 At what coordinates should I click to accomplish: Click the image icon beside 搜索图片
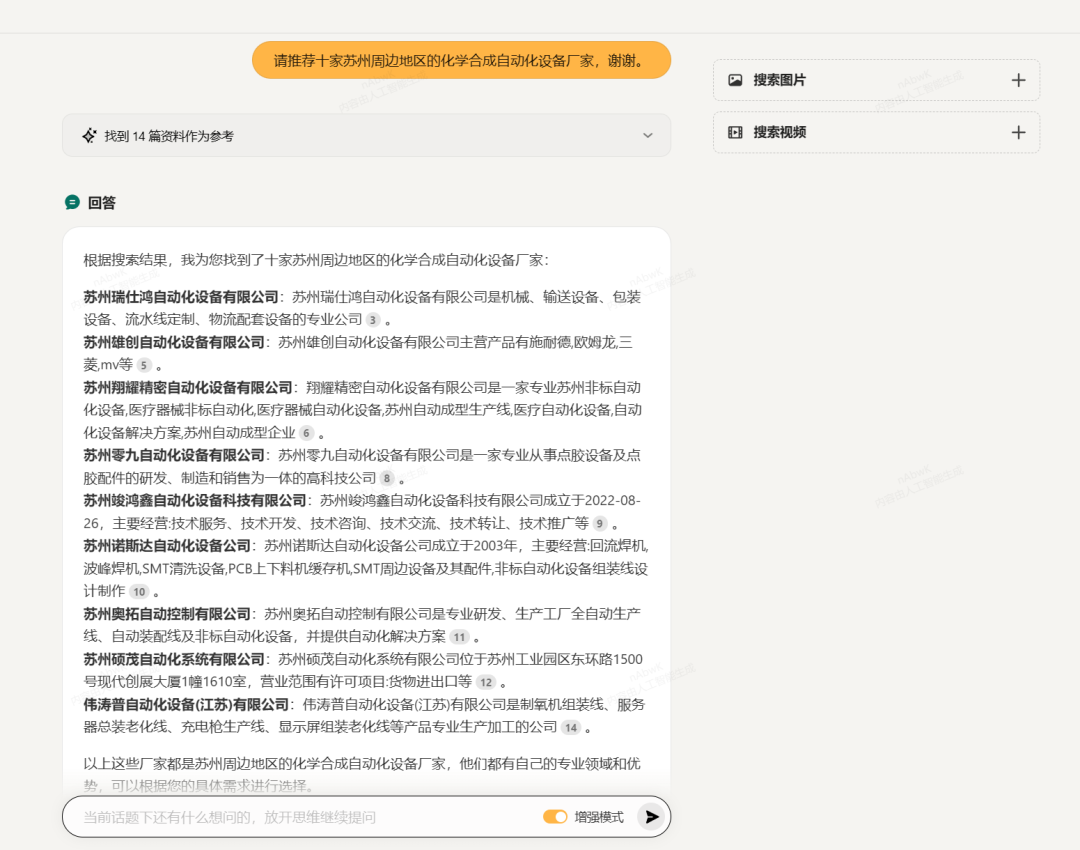pos(735,80)
